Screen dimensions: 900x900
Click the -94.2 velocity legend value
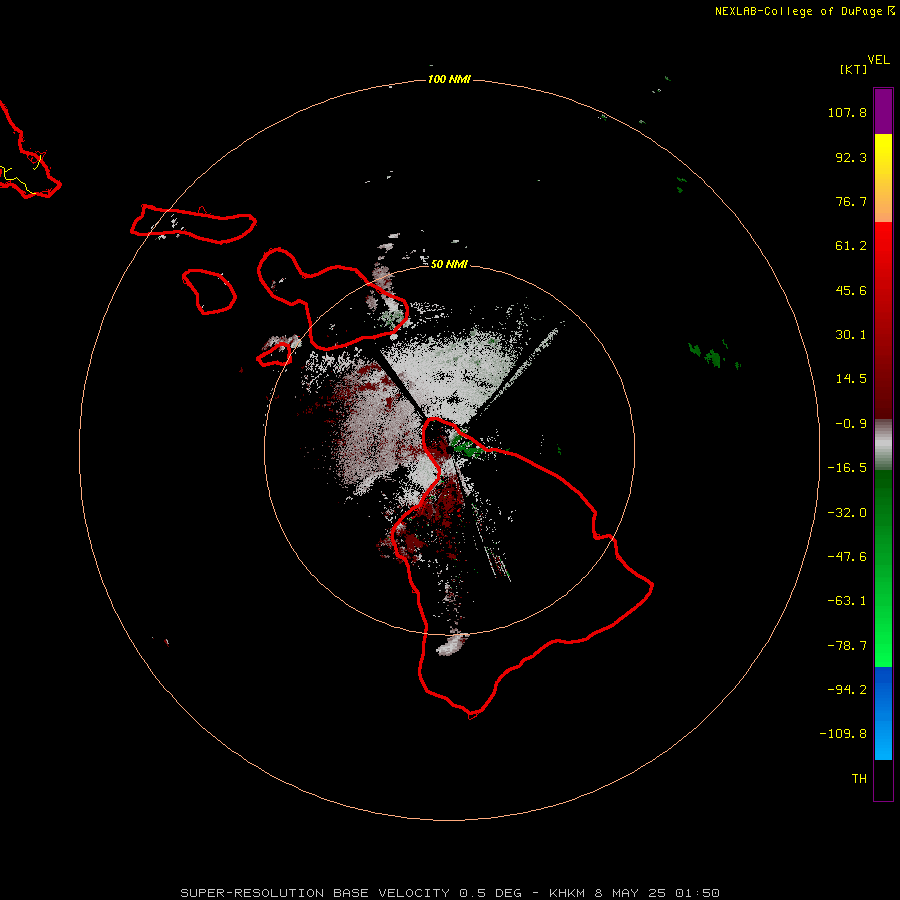[847, 689]
